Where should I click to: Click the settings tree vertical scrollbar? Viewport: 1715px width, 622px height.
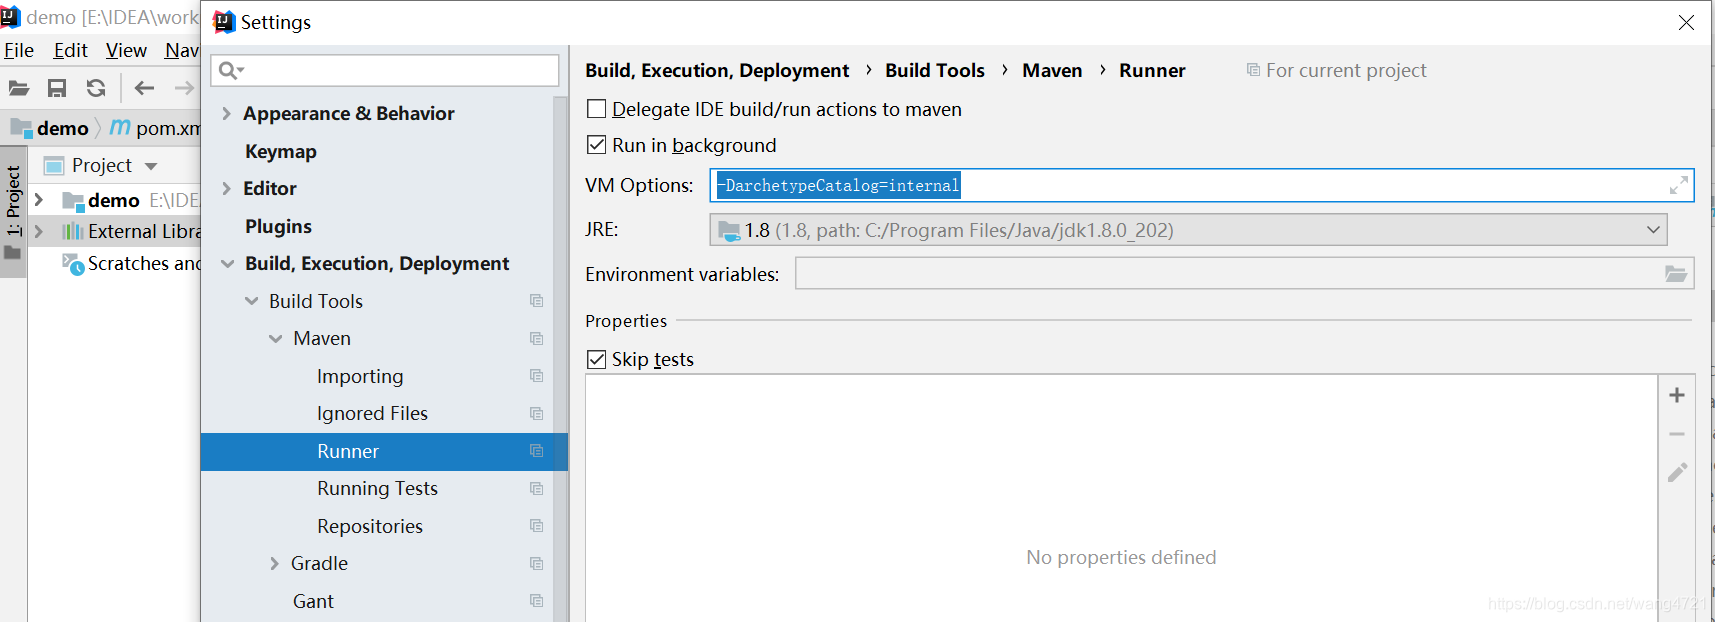tap(560, 358)
